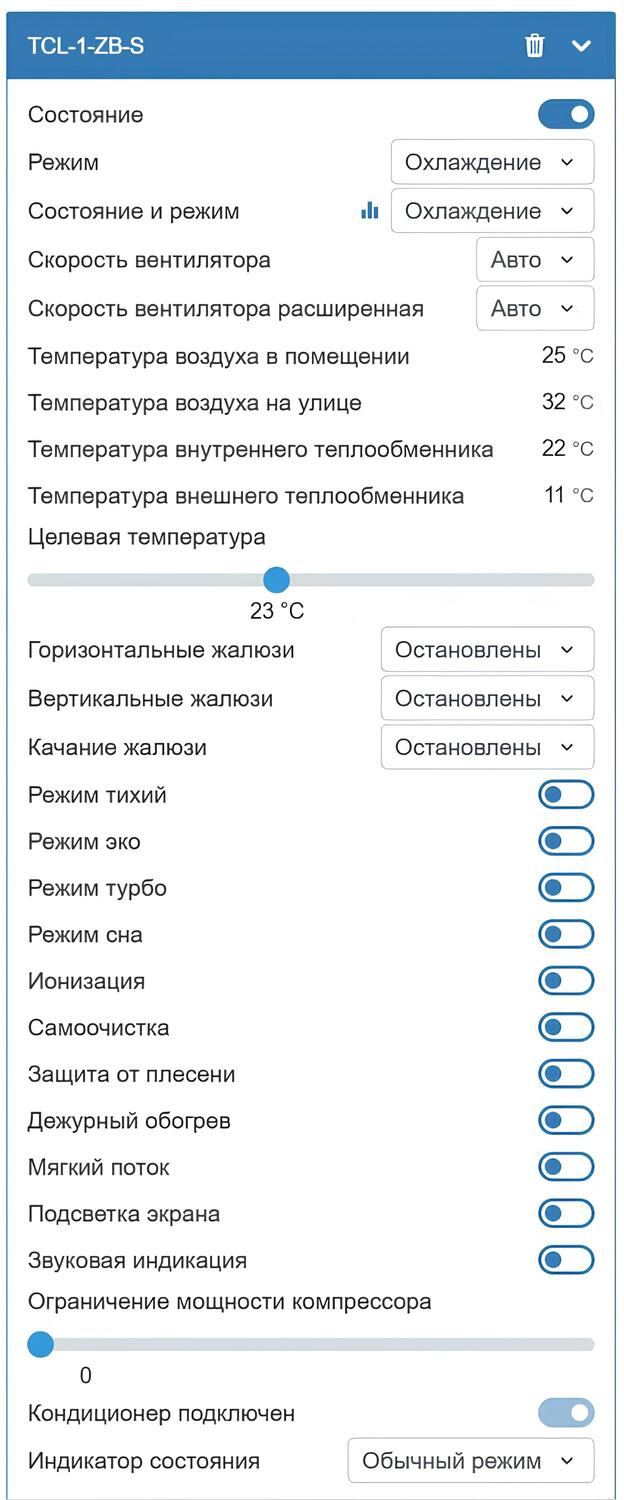Change Скорость вентилятора from Авто
624x1500 pixels.
point(534,259)
